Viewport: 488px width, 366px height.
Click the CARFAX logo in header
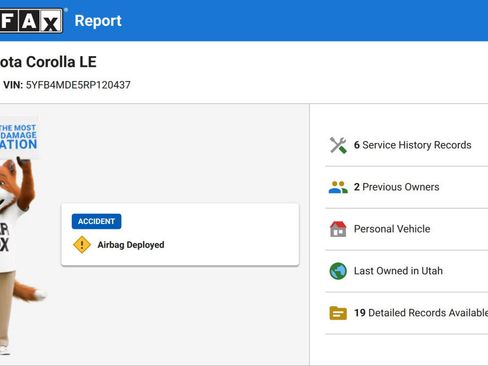(x=31, y=21)
